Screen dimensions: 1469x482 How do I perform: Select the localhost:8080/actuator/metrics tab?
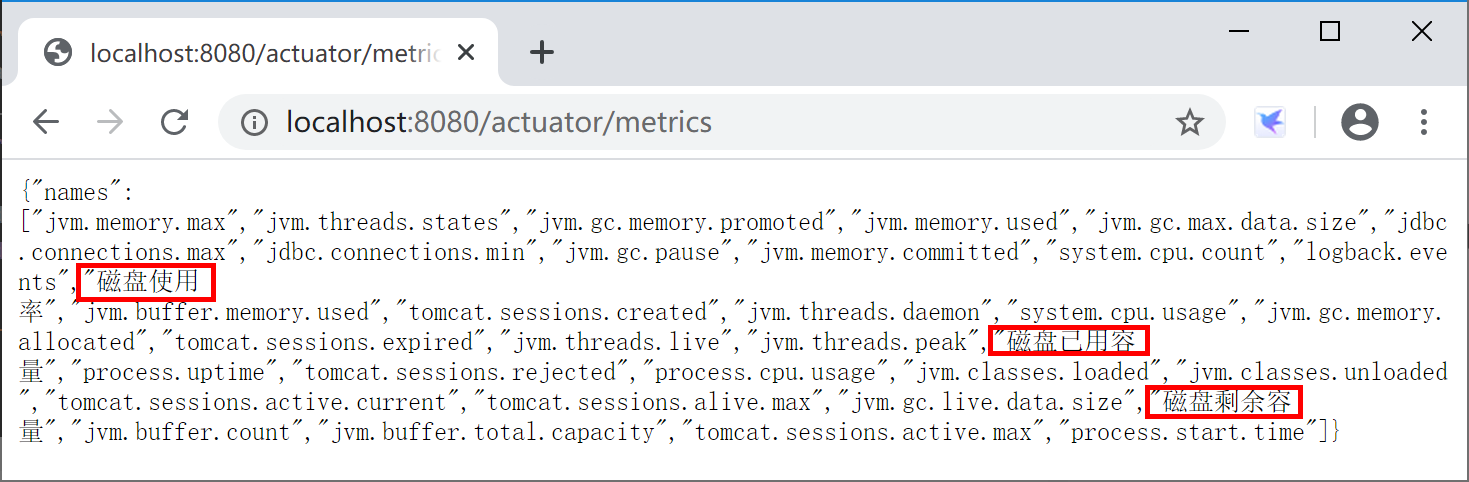click(265, 53)
